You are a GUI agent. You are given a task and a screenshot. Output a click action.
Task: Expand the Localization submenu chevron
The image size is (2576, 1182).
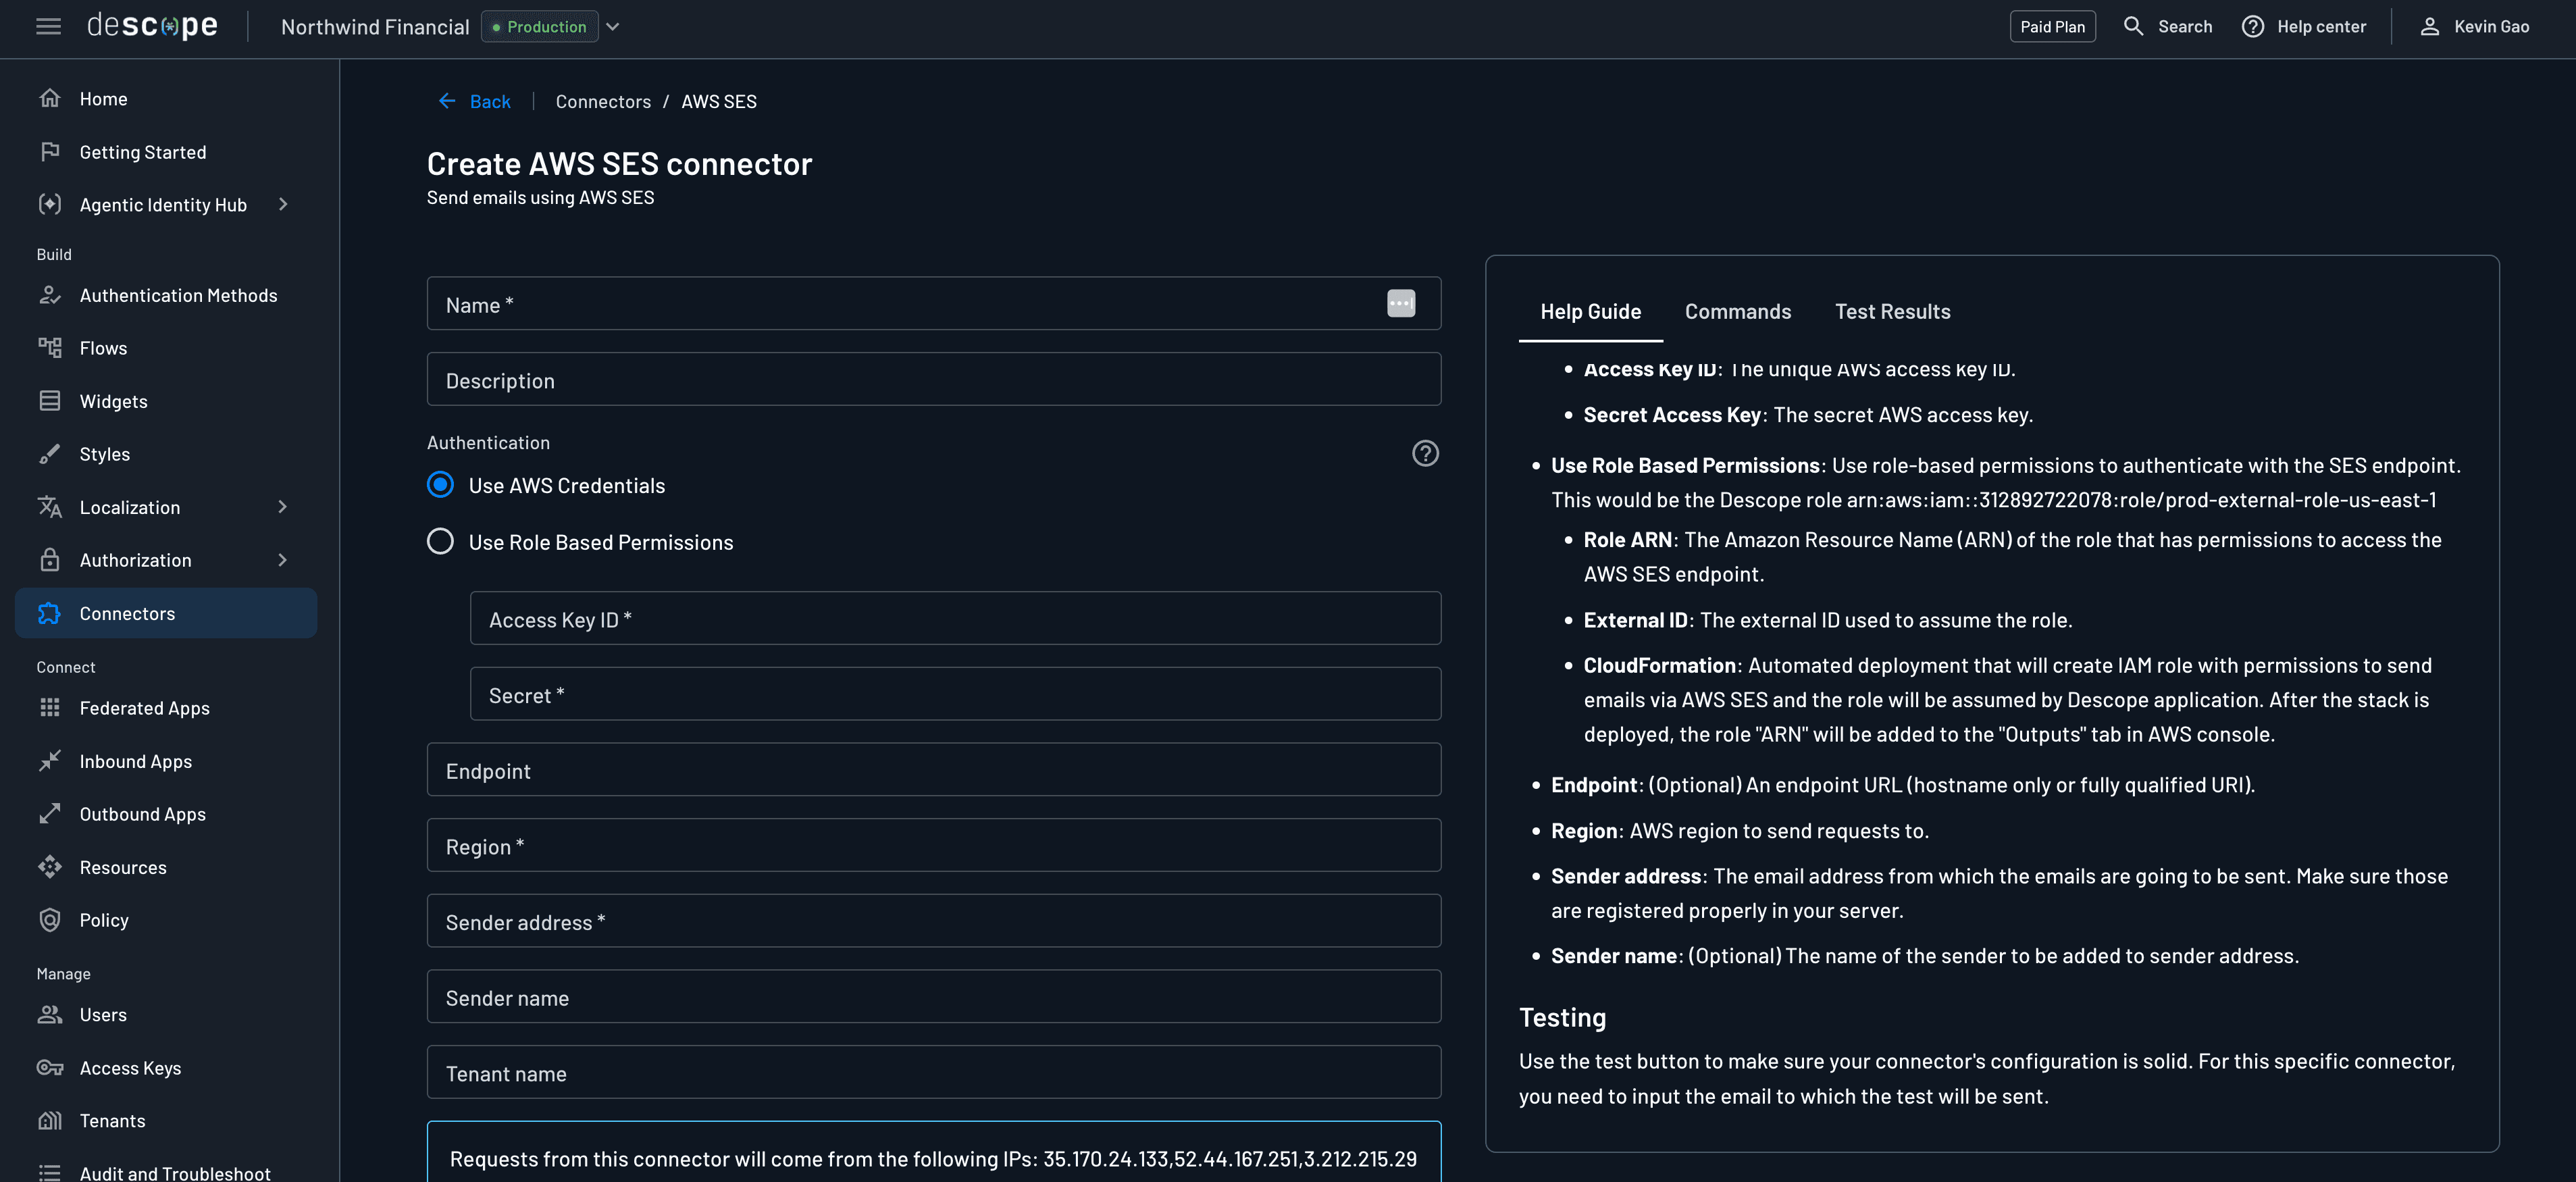pos(283,507)
